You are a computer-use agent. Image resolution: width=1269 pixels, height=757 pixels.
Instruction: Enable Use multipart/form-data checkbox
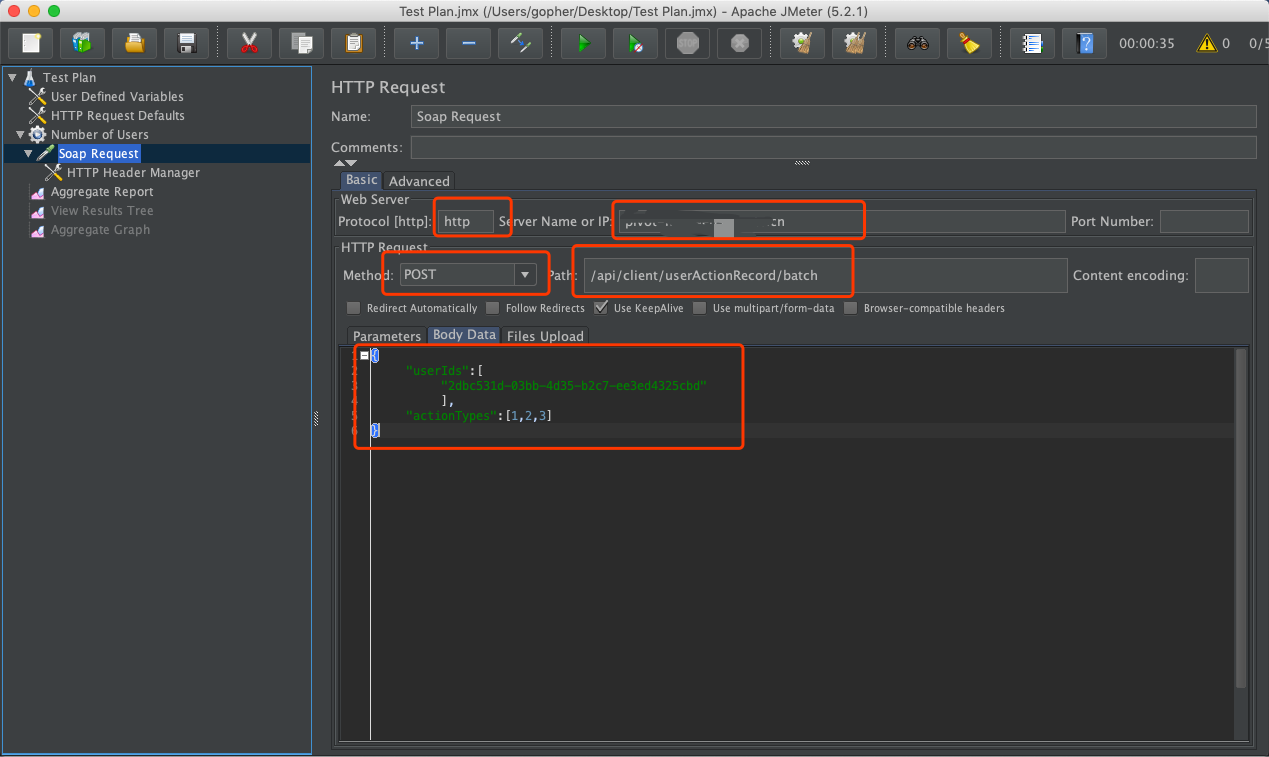[699, 308]
